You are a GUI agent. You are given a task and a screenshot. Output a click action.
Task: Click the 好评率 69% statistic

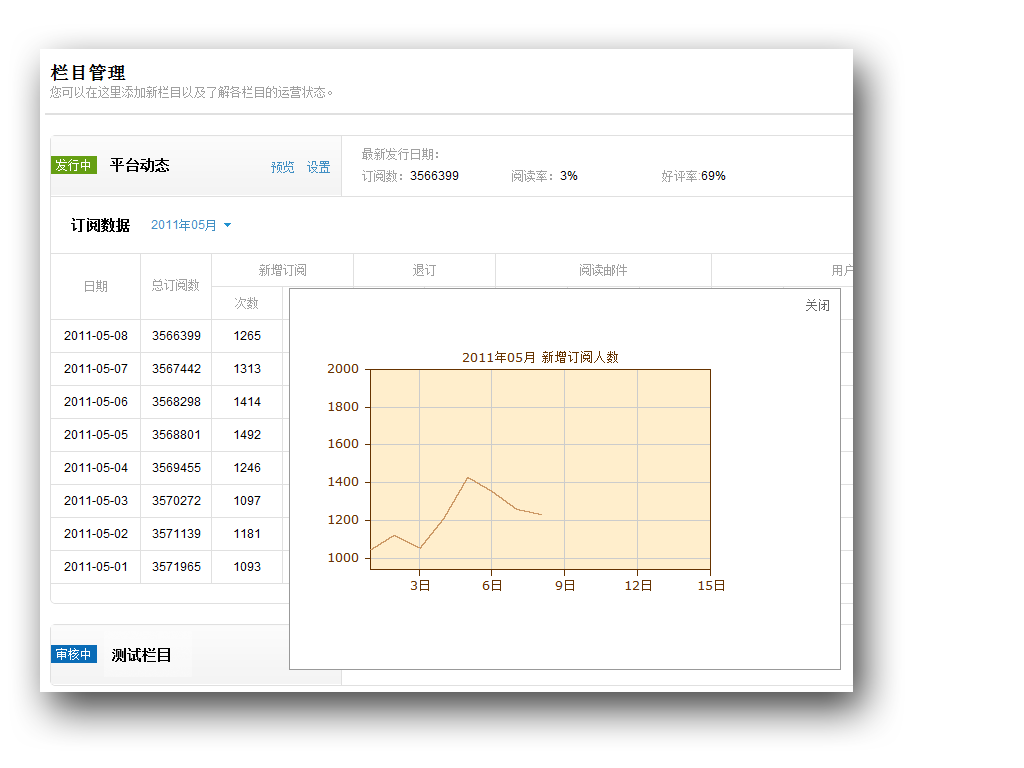(693, 176)
